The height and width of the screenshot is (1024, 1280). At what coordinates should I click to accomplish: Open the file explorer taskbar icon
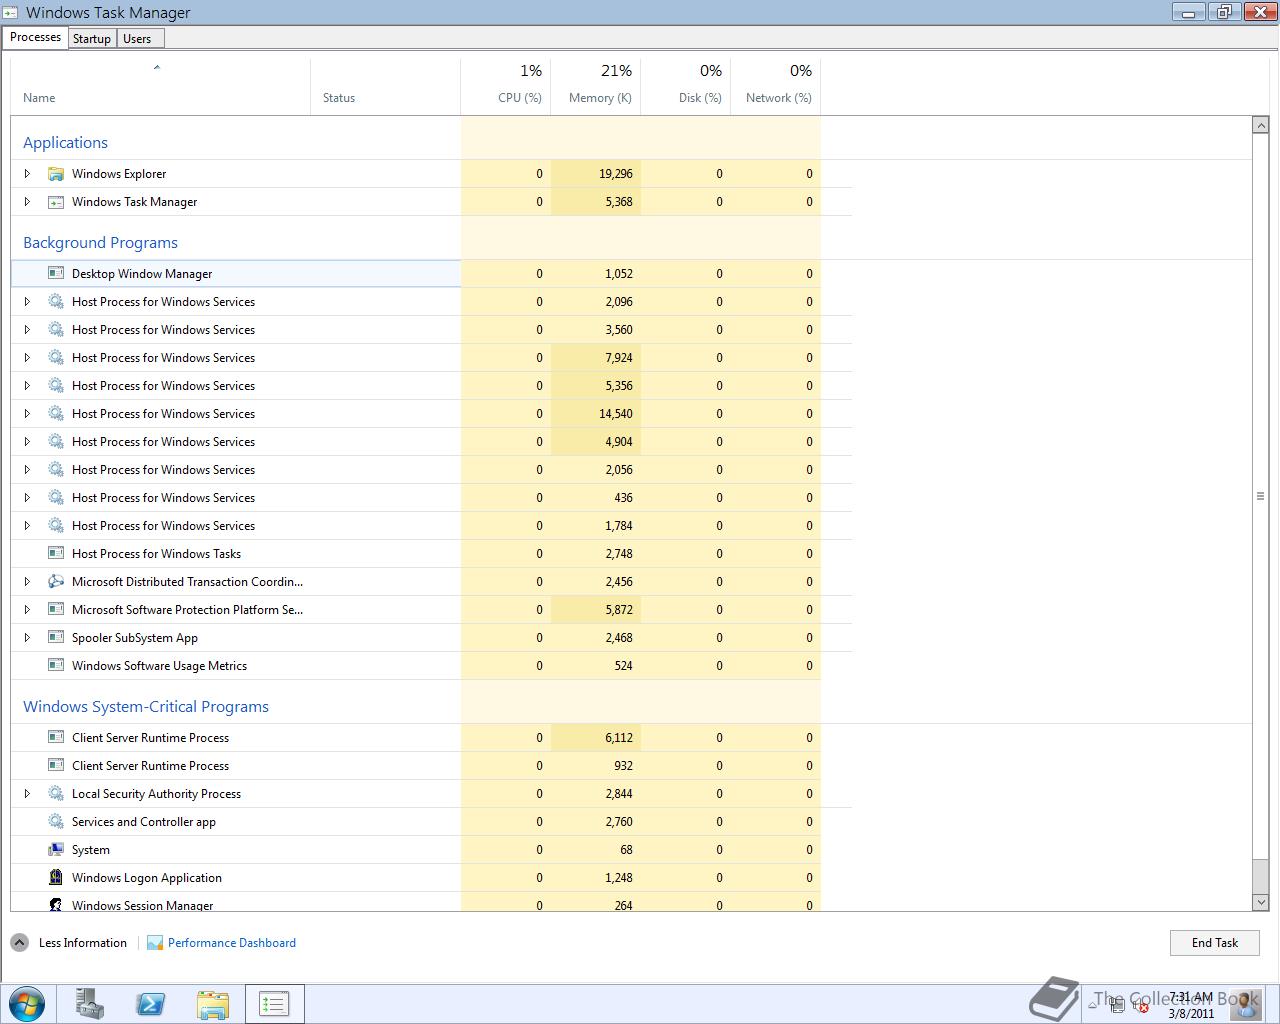213,1004
